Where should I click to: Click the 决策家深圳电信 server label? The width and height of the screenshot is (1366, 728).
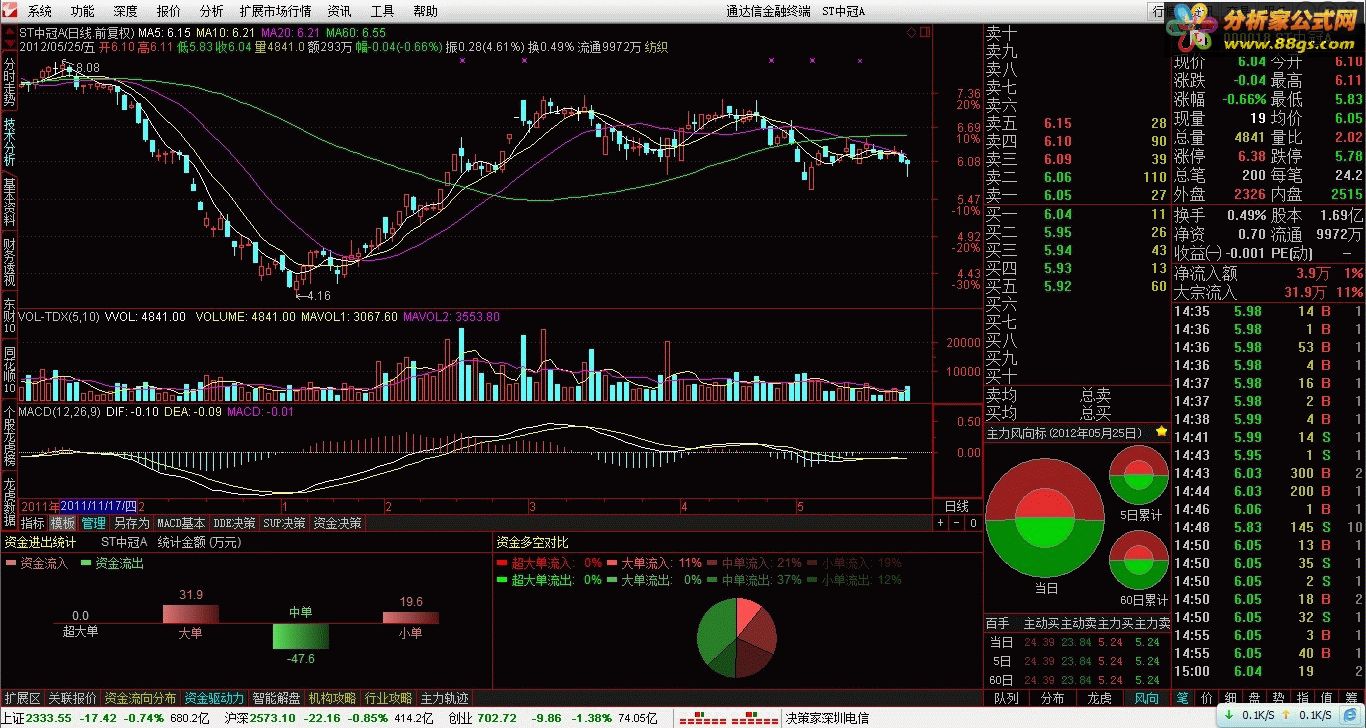(x=827, y=718)
